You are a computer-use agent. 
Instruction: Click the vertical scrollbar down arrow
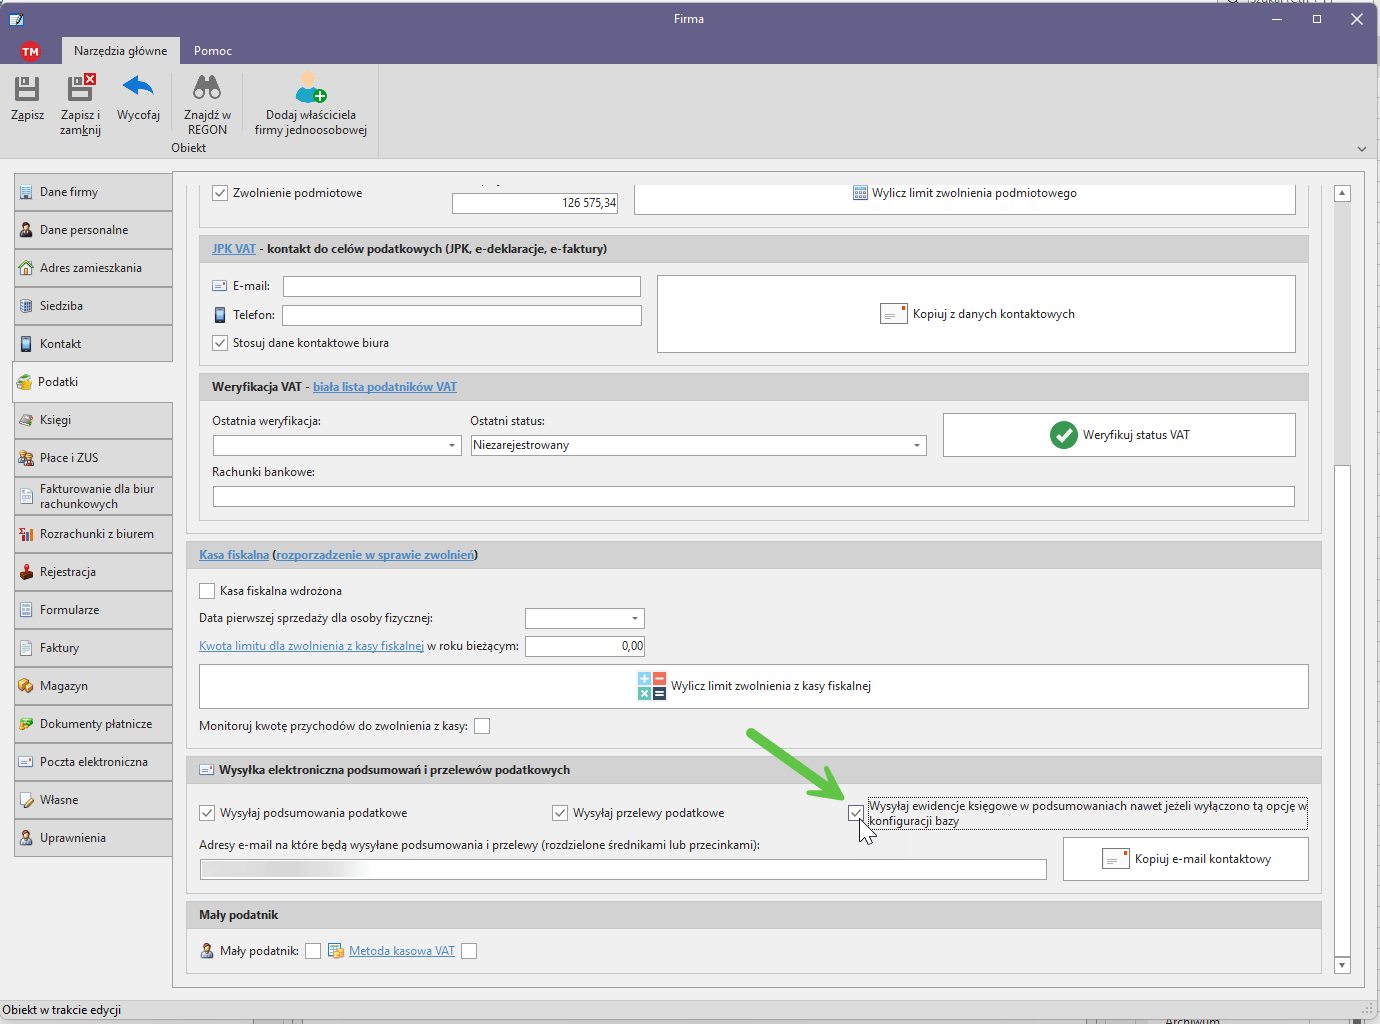click(x=1342, y=965)
